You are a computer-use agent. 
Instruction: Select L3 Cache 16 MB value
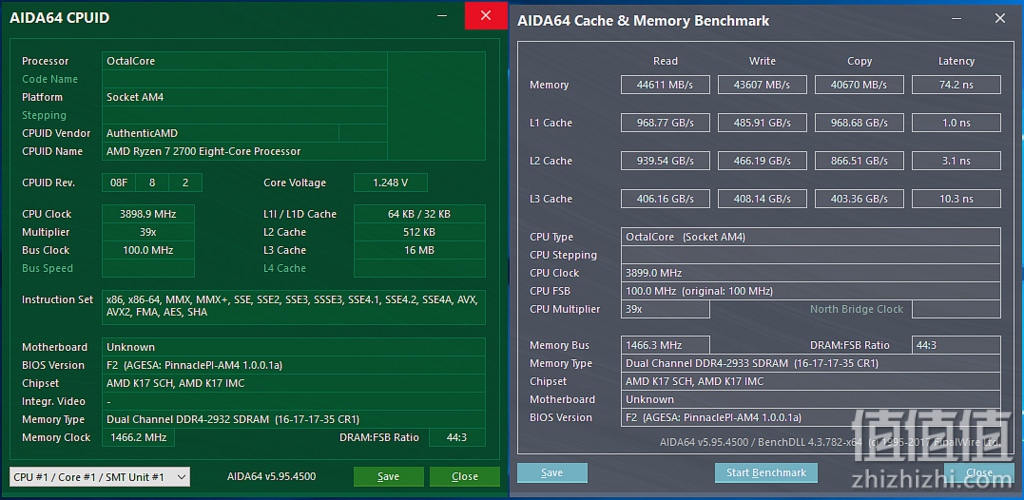(x=419, y=250)
